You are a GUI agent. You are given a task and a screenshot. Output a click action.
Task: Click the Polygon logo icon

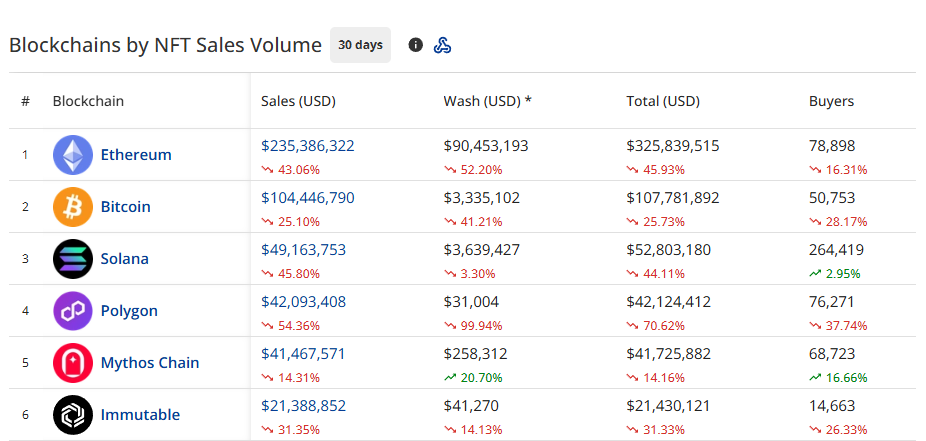coord(73,311)
